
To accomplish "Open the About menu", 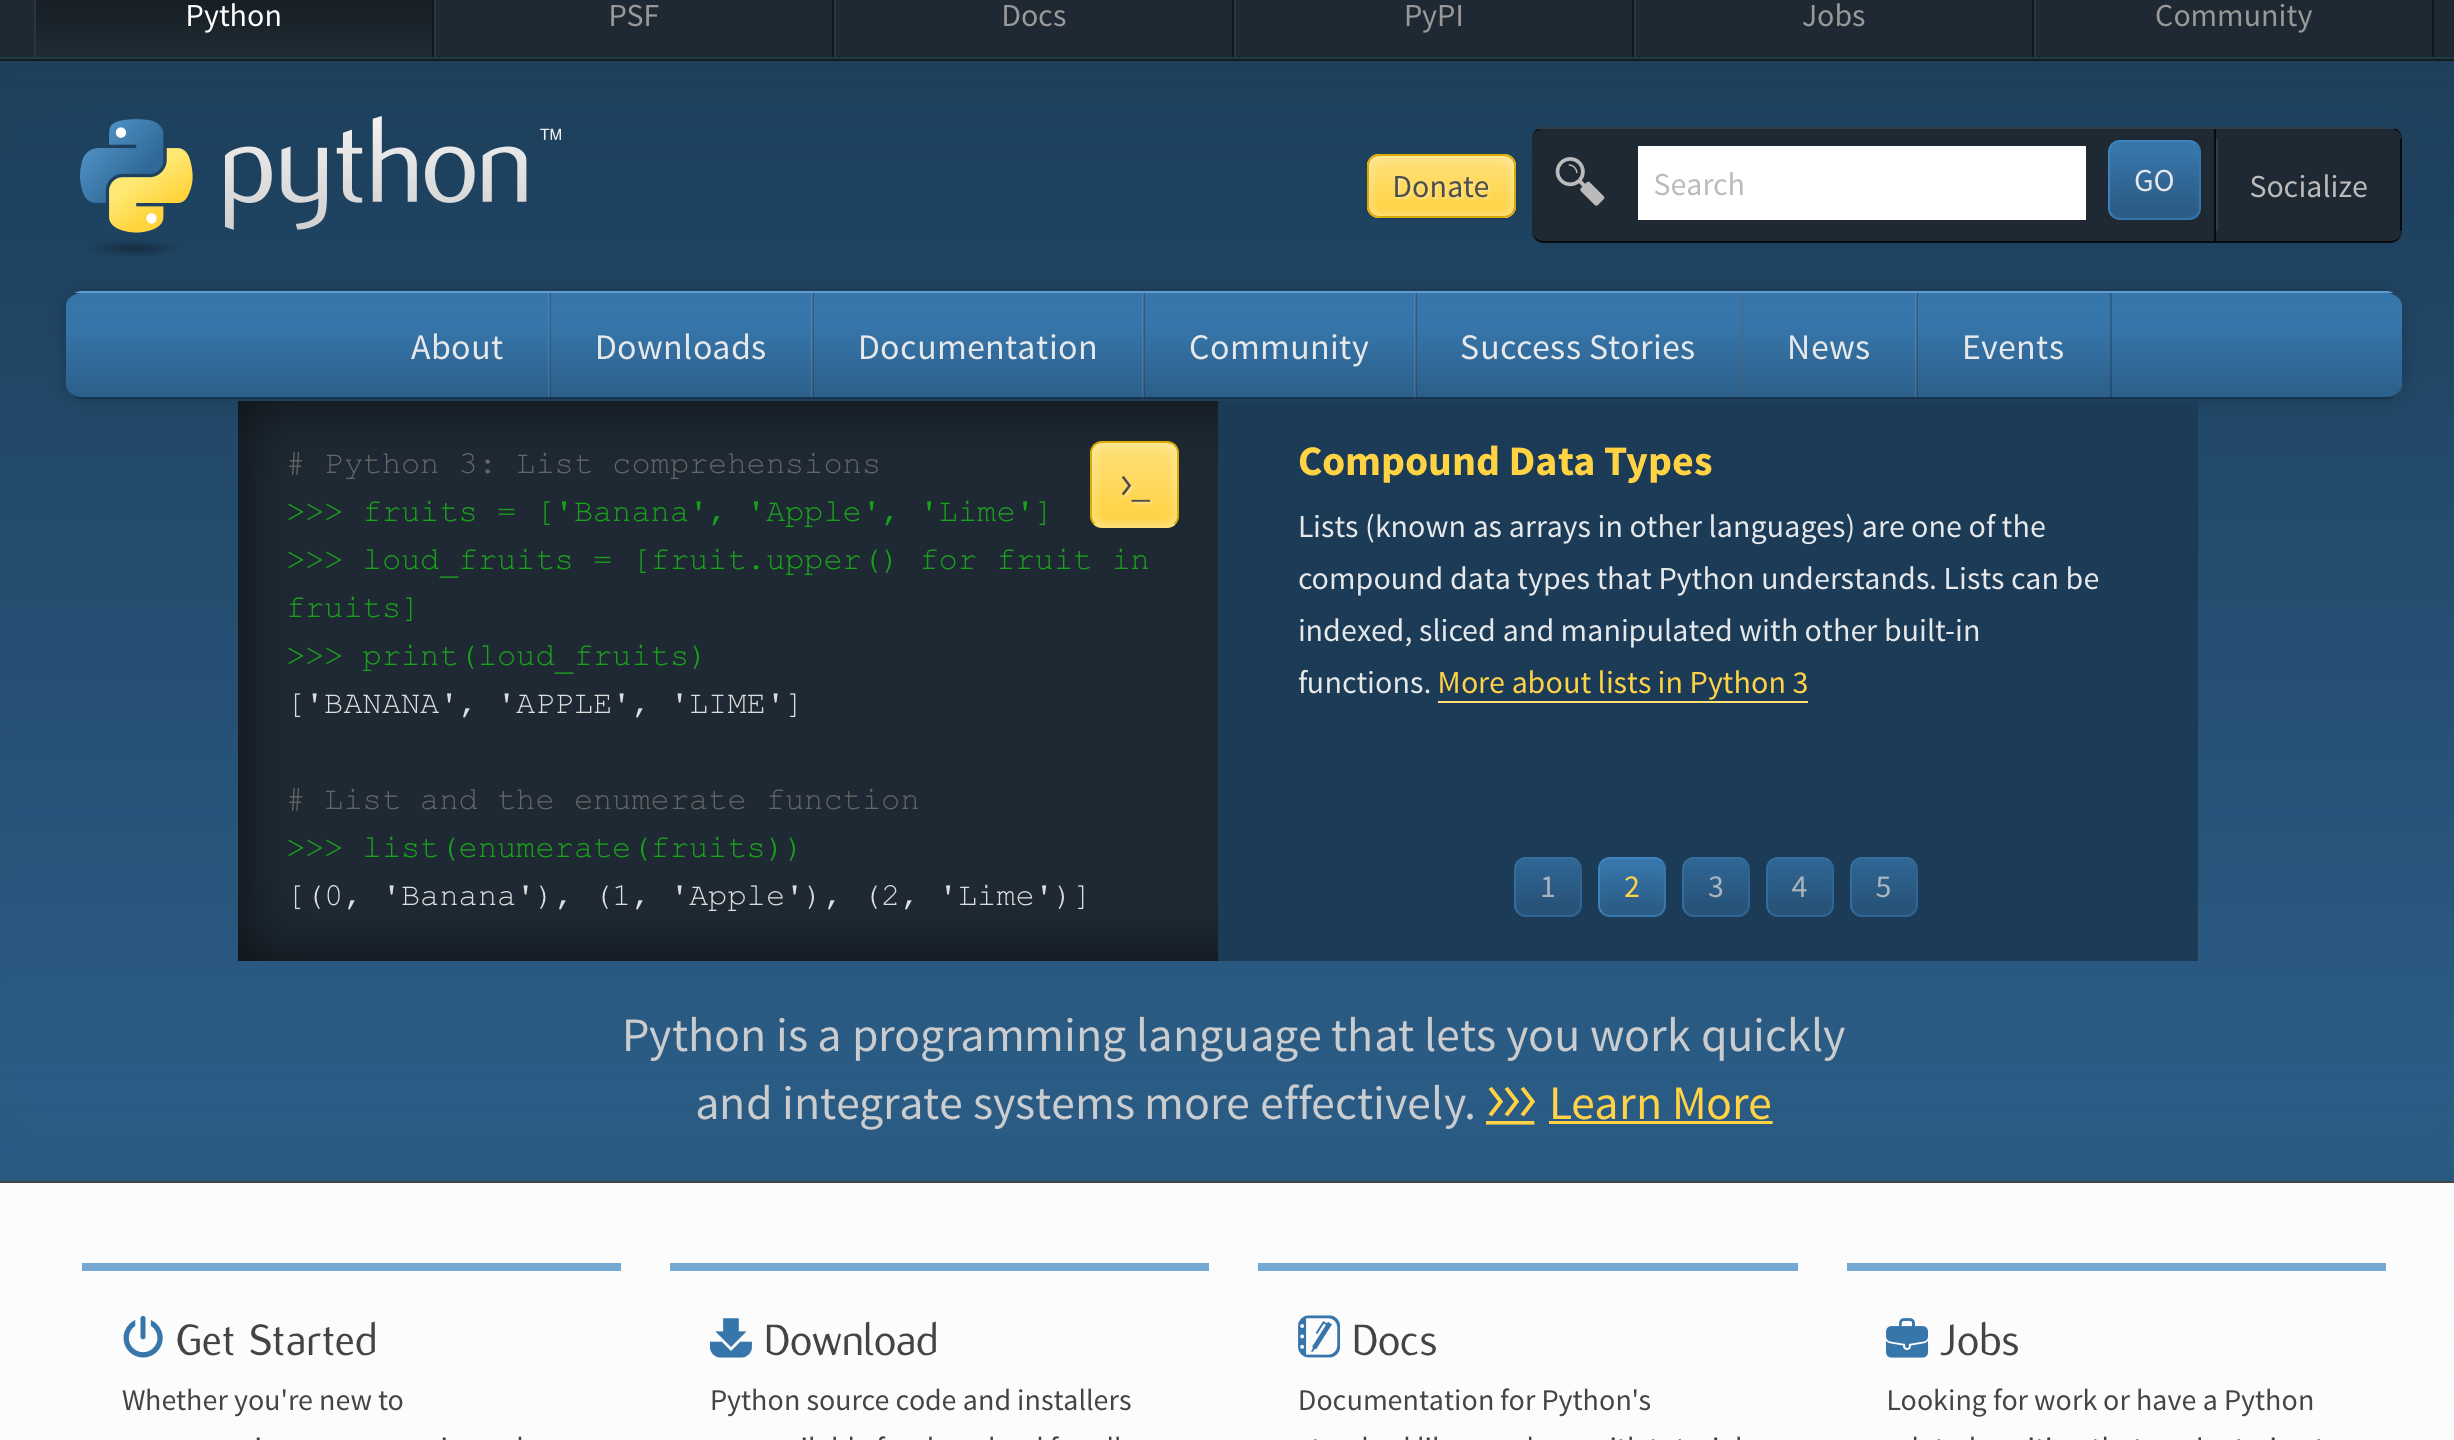I will coord(457,347).
